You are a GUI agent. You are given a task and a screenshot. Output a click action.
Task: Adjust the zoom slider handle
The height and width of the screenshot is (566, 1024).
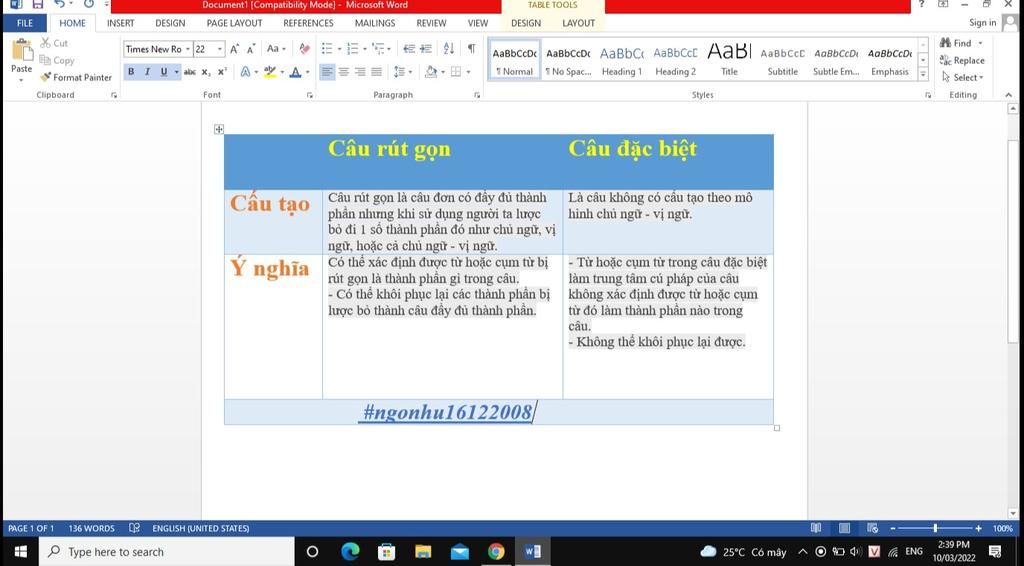click(935, 528)
